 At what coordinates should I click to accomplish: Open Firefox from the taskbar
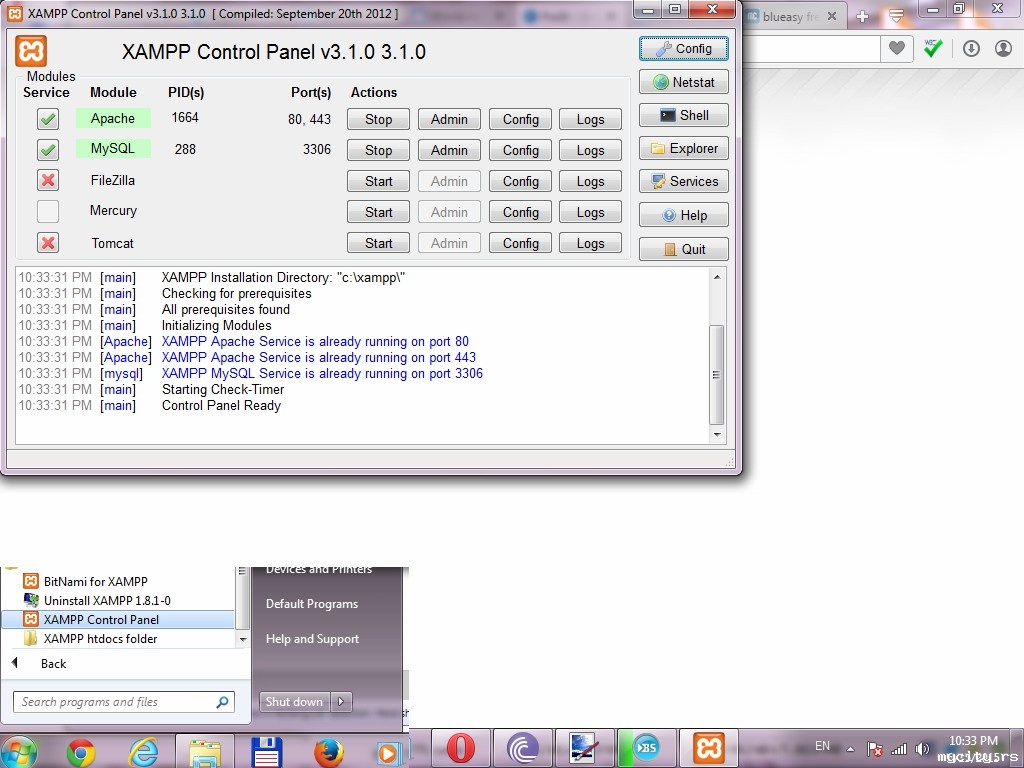pos(328,752)
